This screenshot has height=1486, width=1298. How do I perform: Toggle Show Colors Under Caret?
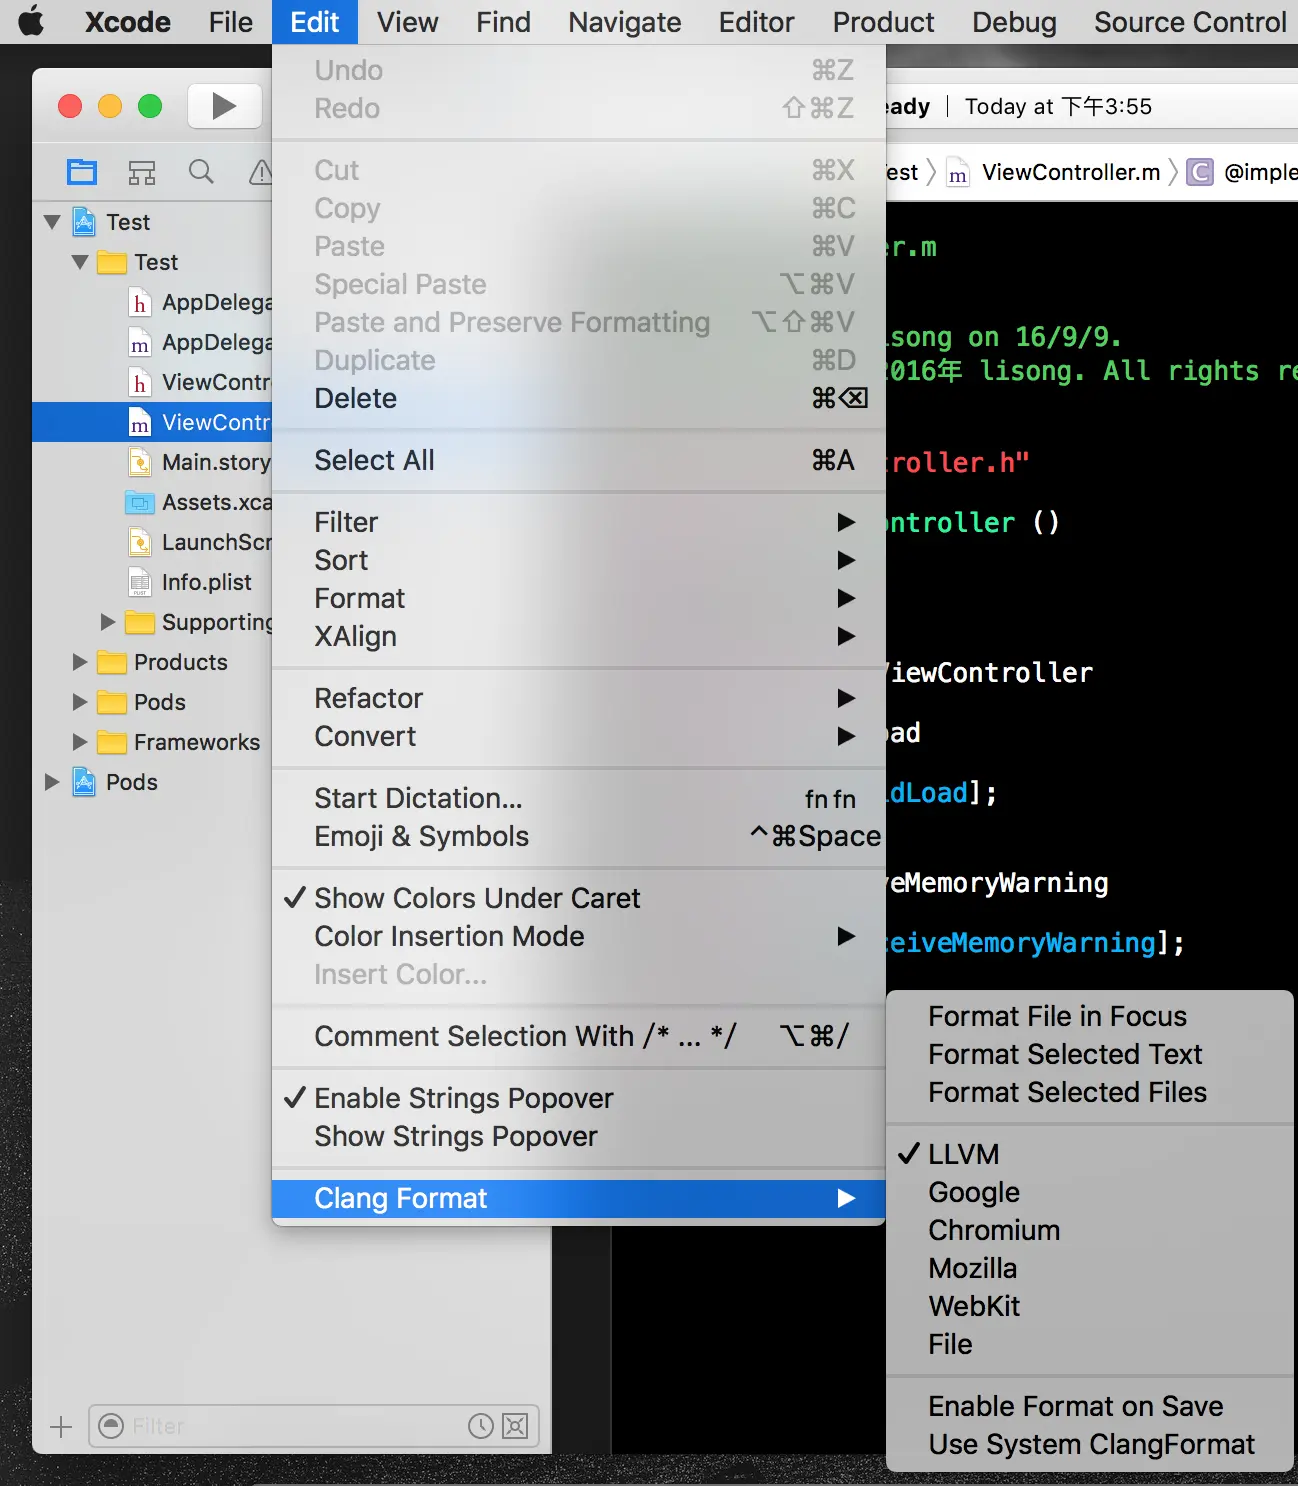(x=578, y=898)
